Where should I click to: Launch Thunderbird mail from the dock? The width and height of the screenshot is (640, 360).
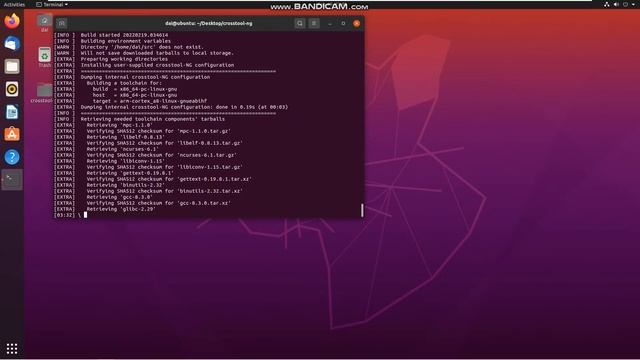pos(12,43)
